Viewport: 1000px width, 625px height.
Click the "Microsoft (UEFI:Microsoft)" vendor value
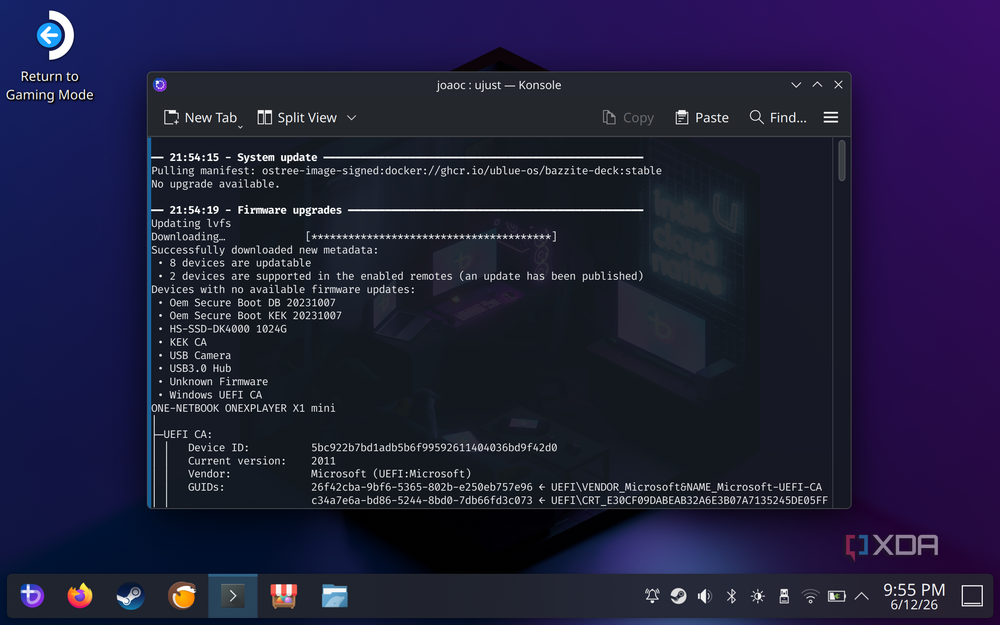391,474
